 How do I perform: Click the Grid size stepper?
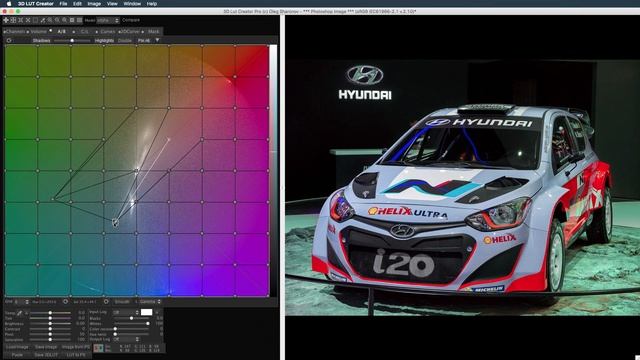[x=27, y=302]
